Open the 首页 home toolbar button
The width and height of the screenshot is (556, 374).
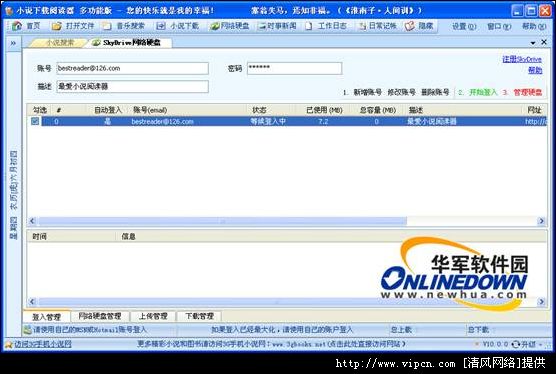[x=27, y=26]
